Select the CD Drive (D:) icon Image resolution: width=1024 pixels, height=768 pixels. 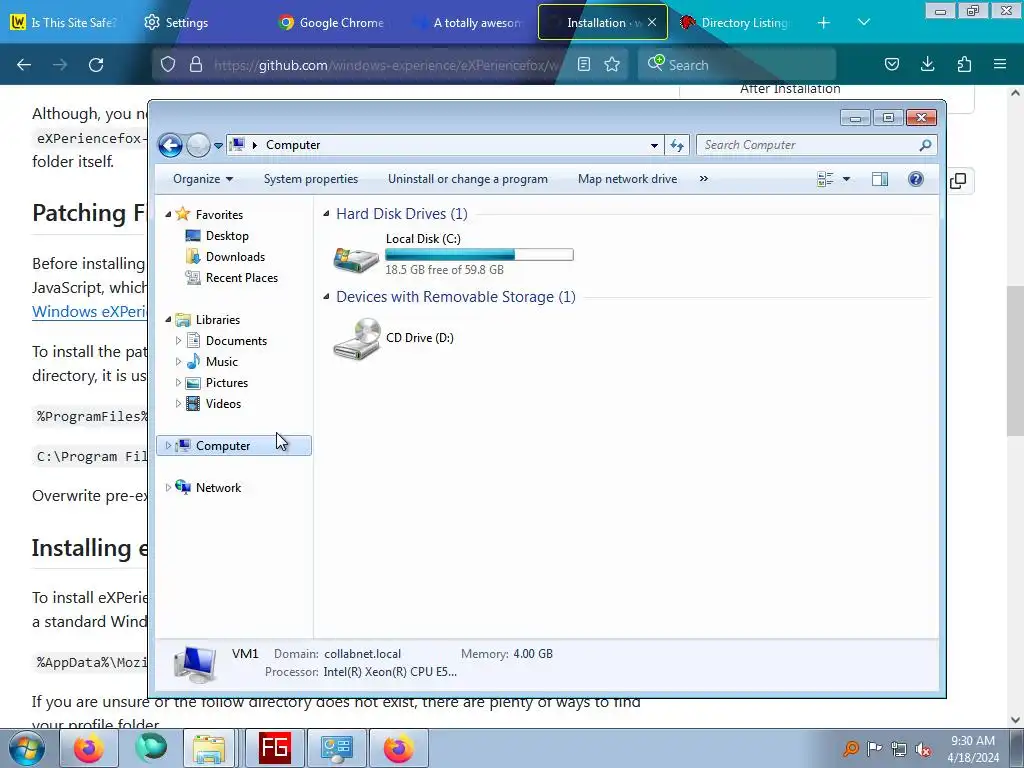click(x=356, y=338)
